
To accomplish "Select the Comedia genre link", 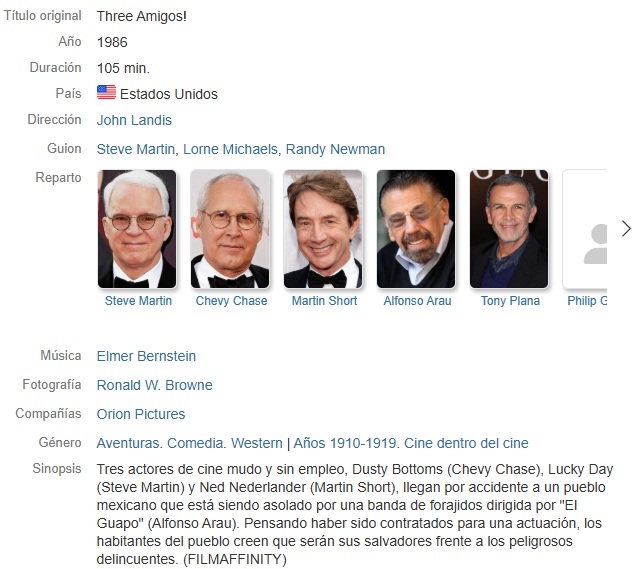I will click(195, 443).
